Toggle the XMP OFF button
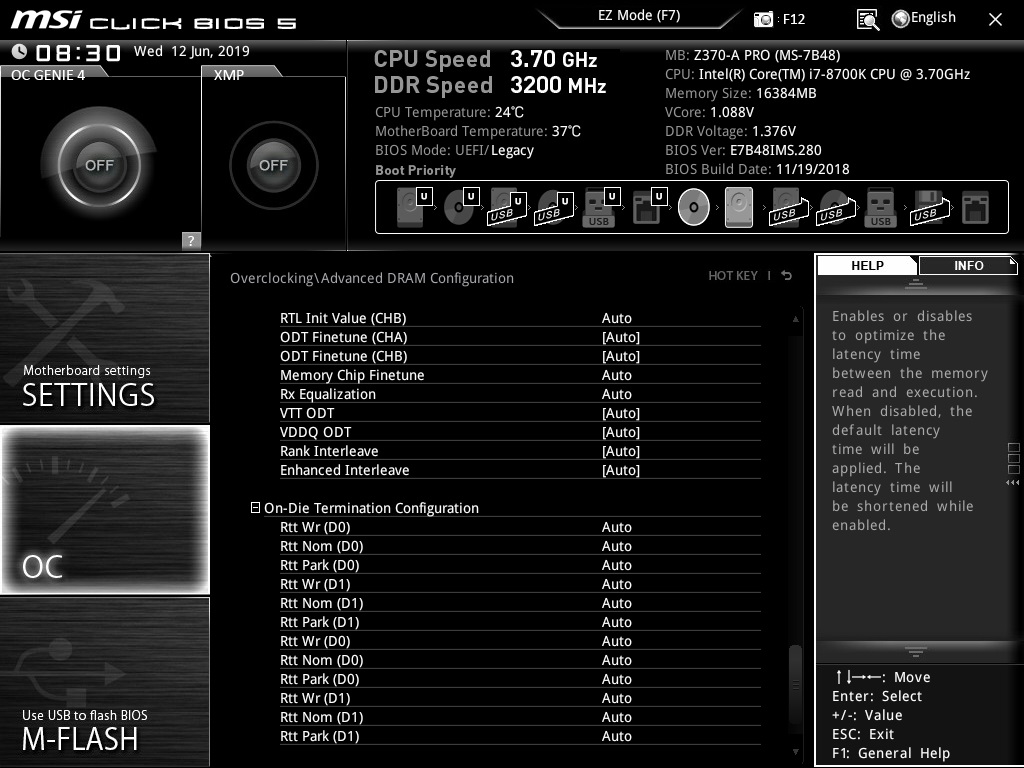1024x768 pixels. 273,165
